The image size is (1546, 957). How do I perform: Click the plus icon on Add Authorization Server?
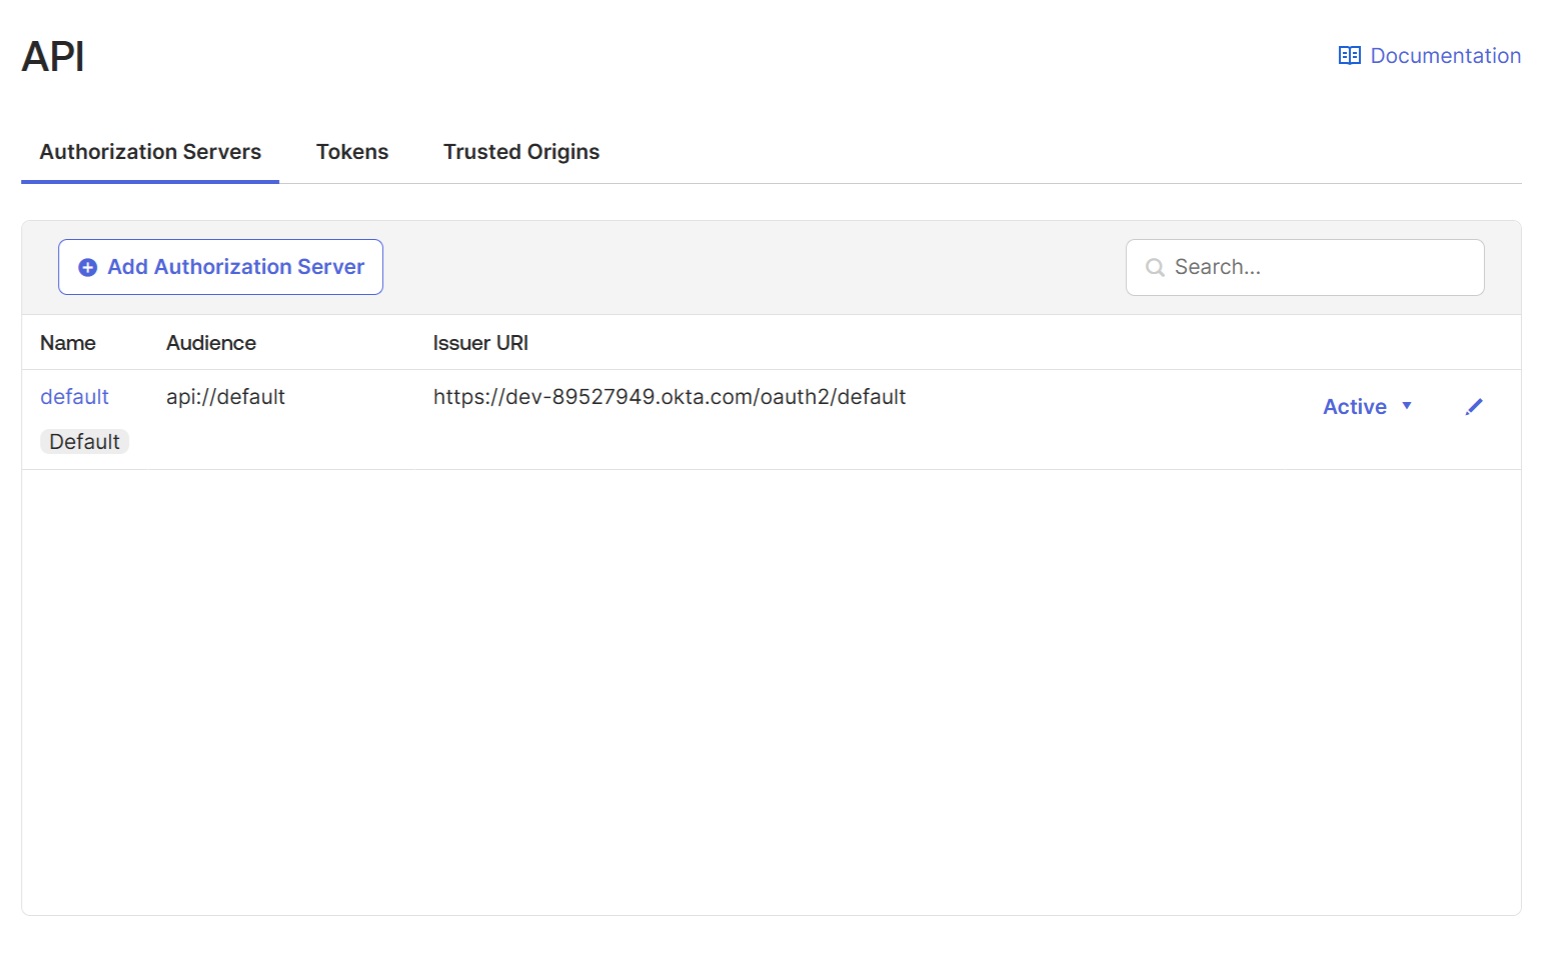click(x=87, y=267)
